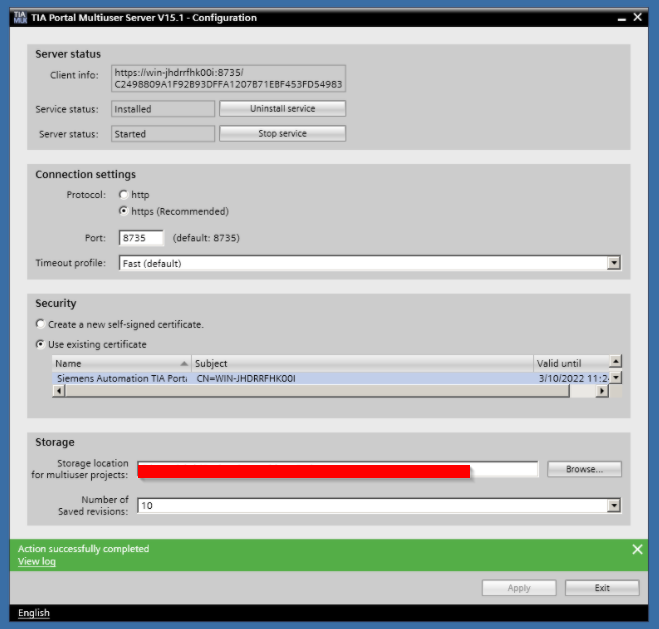Image resolution: width=659 pixels, height=629 pixels.
Task: Close the Configuration window
Action: [x=638, y=17]
